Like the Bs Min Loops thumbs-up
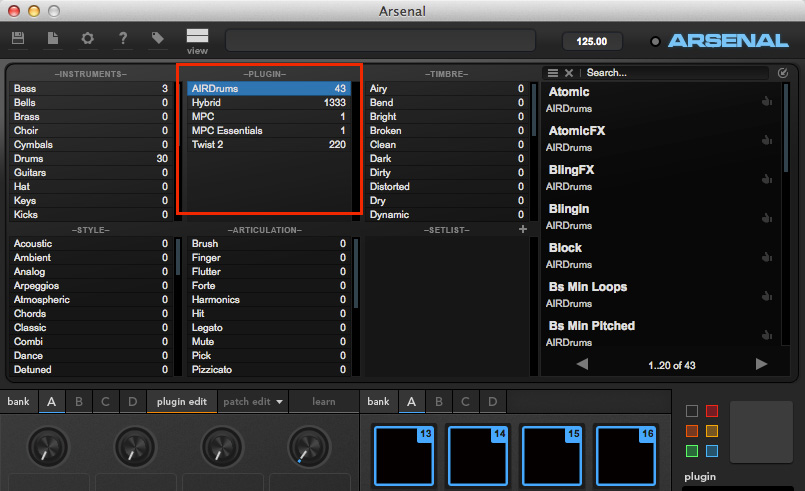Image resolution: width=805 pixels, height=491 pixels. 767,296
